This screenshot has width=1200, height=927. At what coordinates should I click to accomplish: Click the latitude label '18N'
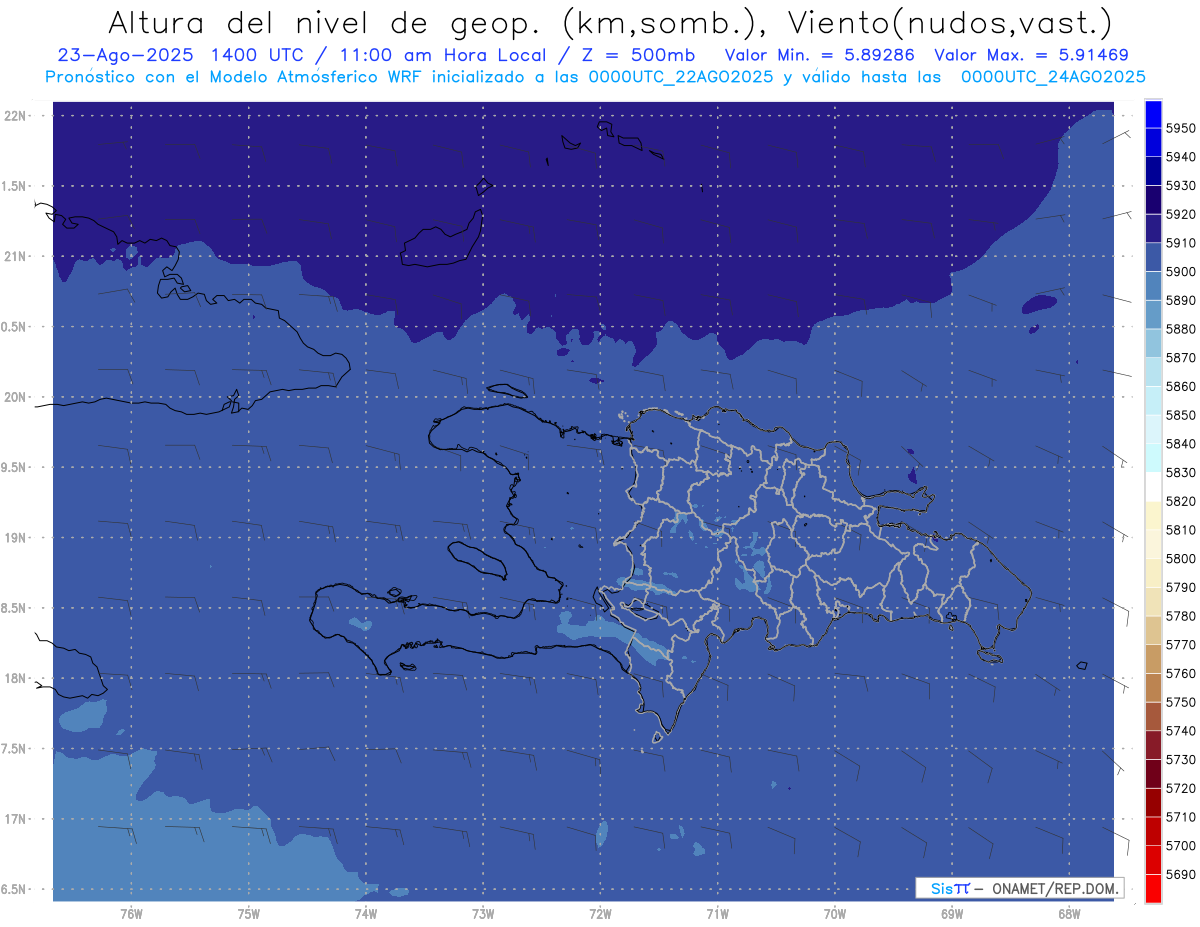[17, 678]
